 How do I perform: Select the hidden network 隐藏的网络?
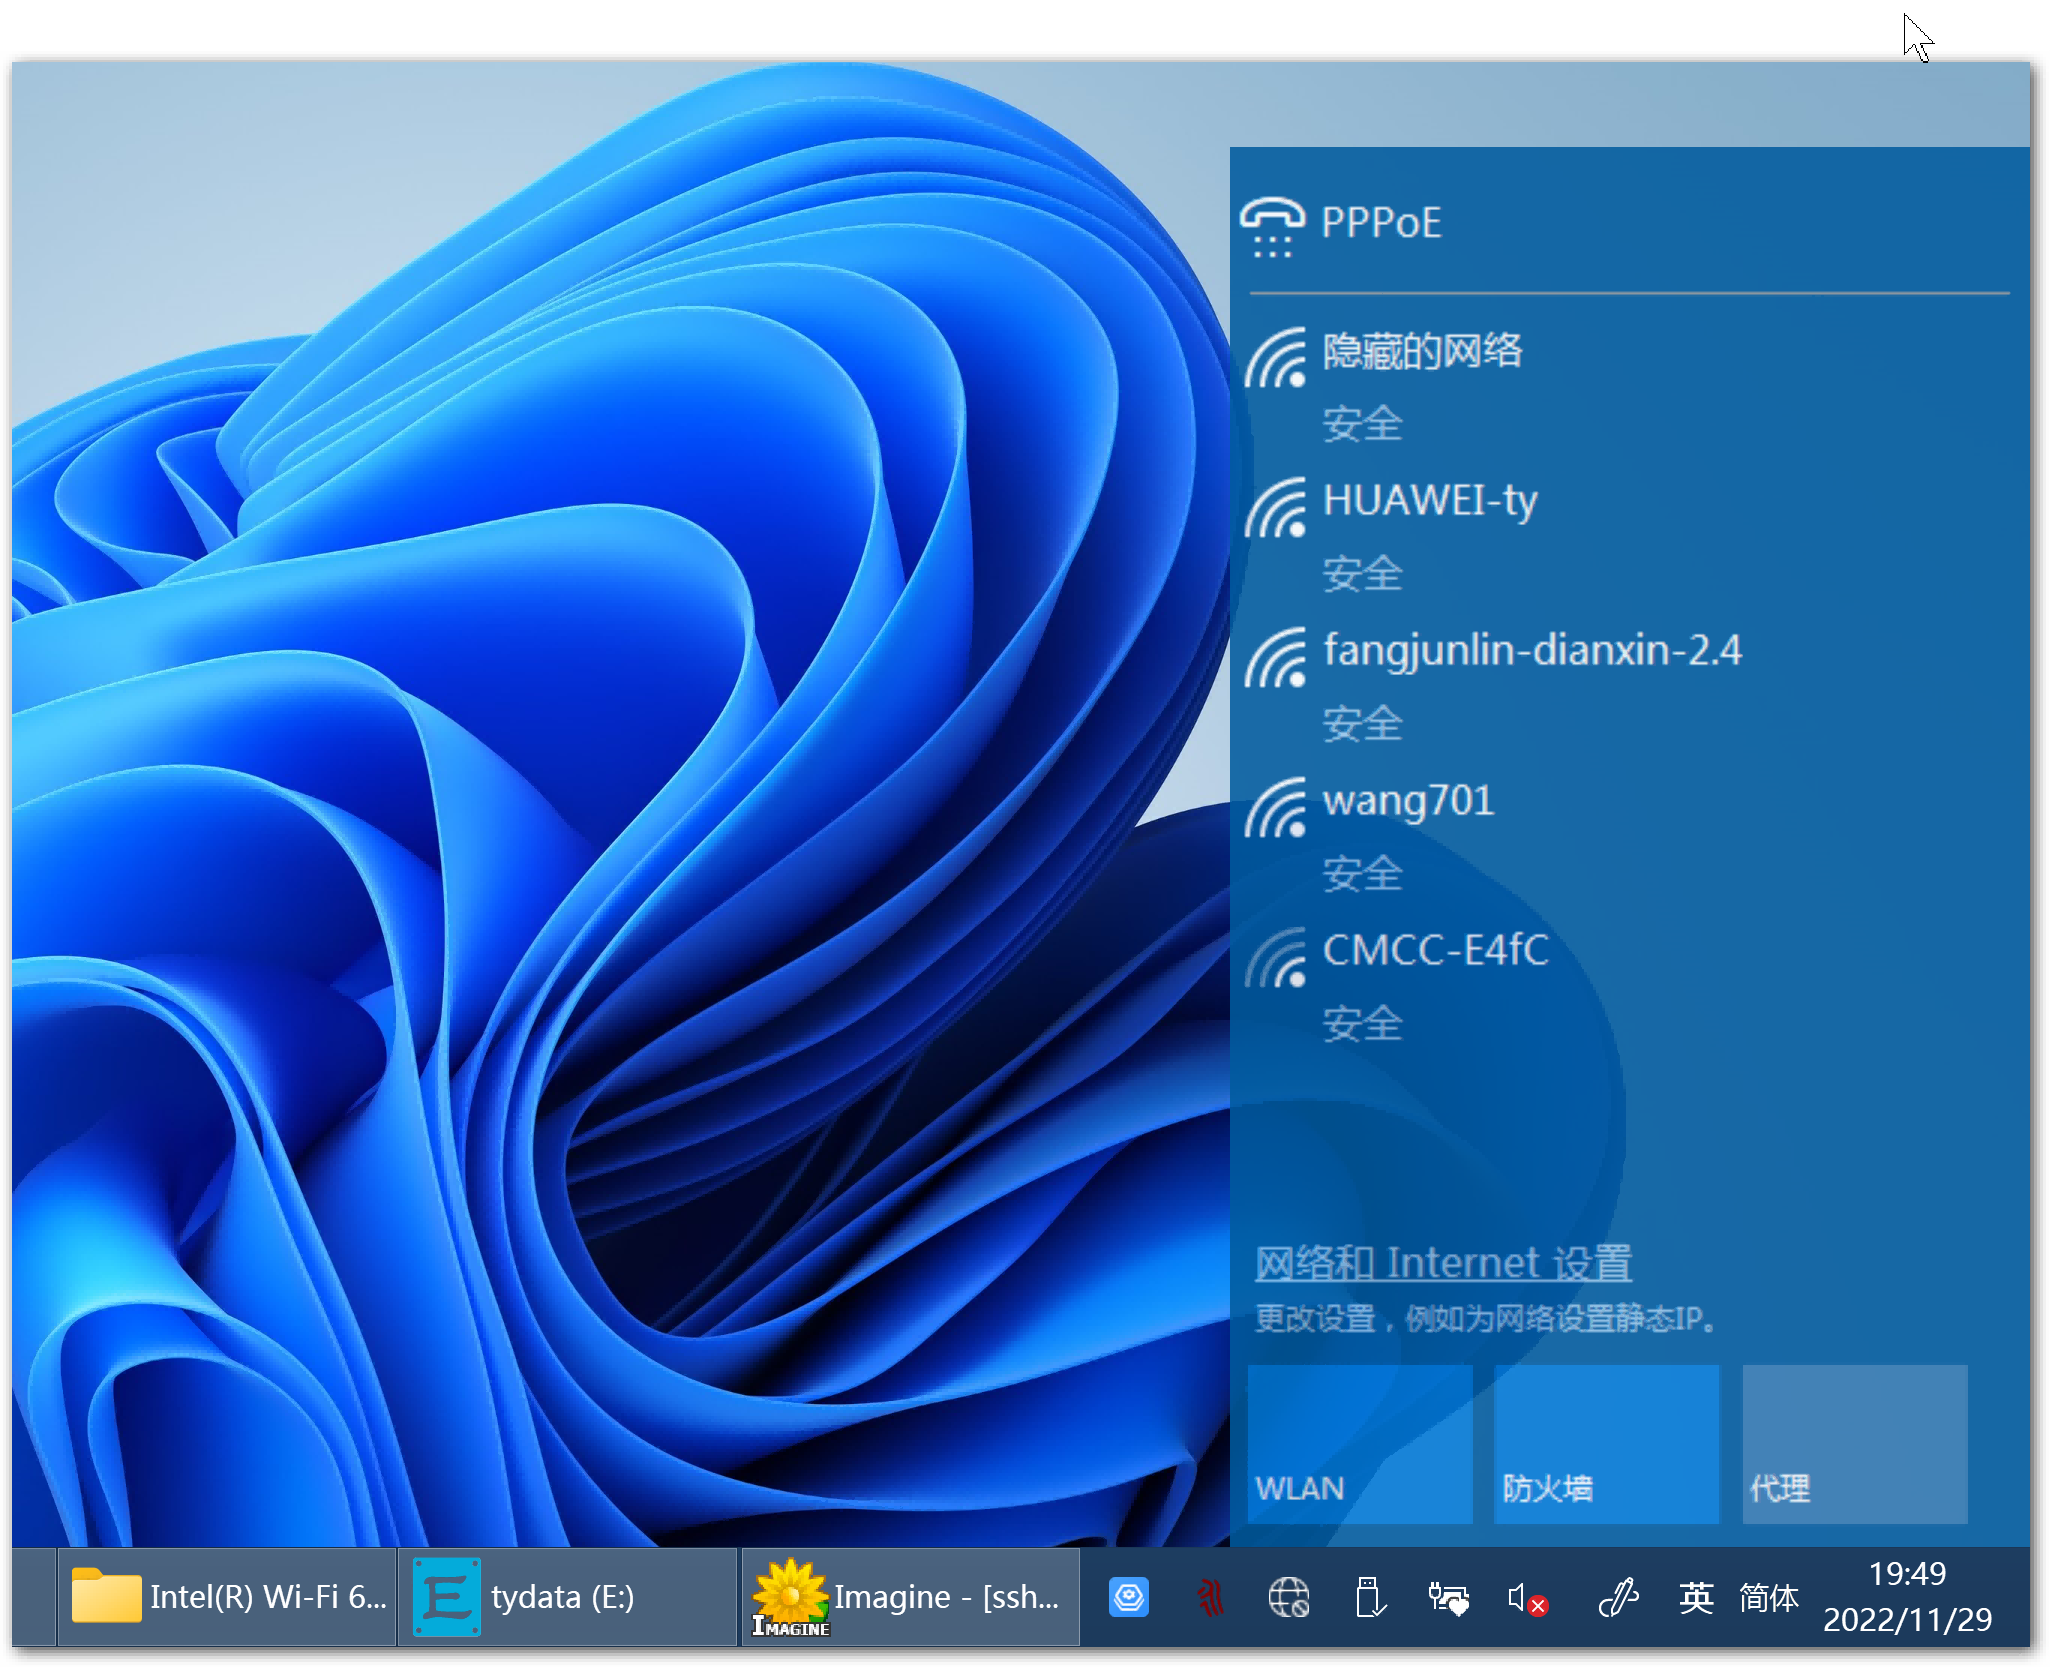1629,387
